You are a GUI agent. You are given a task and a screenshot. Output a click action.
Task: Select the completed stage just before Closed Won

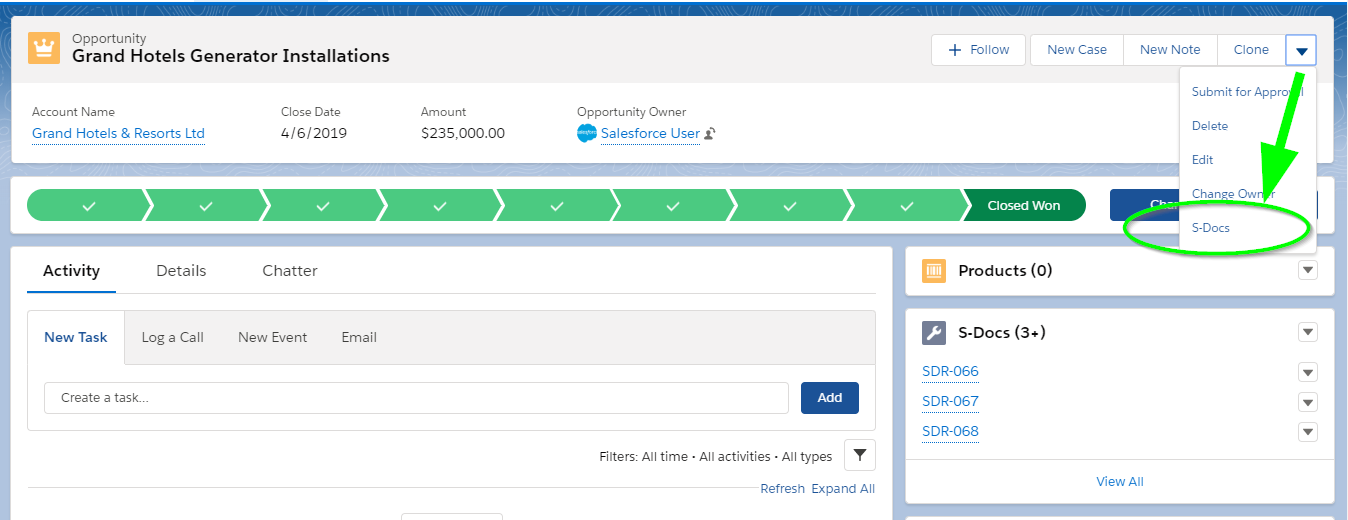point(906,206)
